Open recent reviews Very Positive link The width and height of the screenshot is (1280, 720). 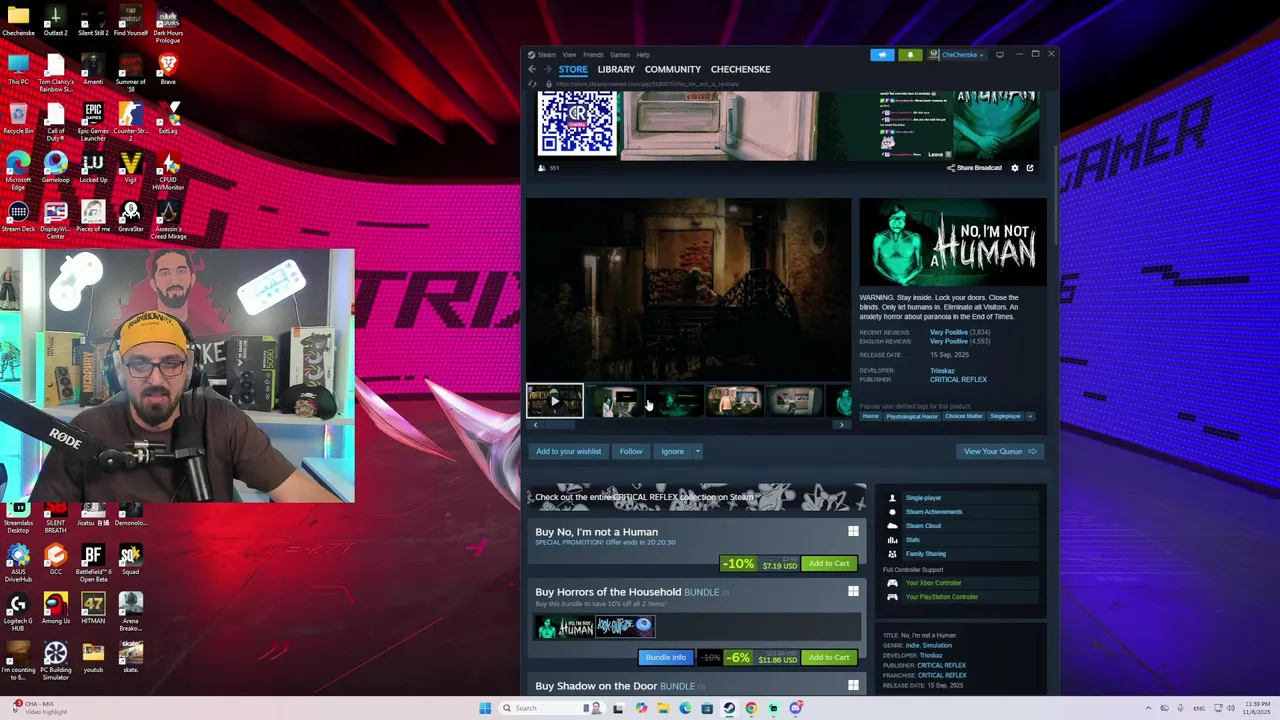(948, 332)
